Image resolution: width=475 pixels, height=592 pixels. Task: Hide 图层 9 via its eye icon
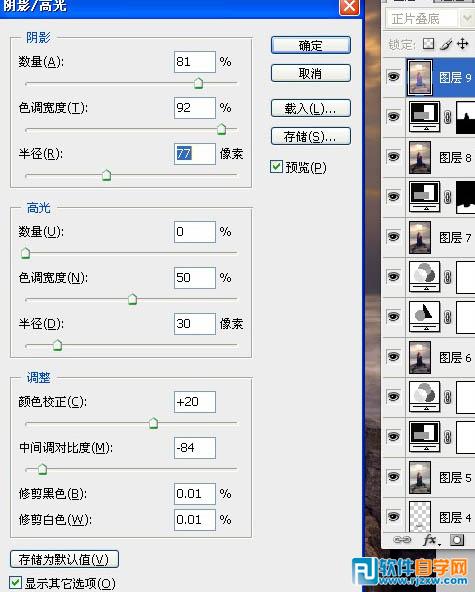tap(393, 77)
